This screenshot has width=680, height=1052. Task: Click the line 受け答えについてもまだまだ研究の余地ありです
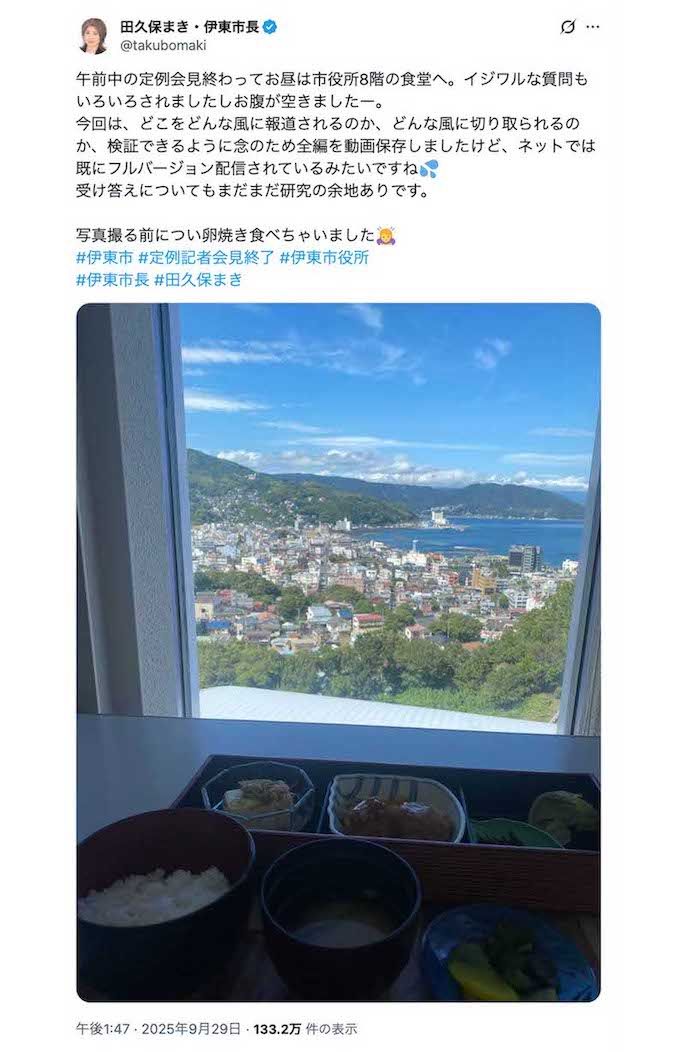[x=252, y=191]
